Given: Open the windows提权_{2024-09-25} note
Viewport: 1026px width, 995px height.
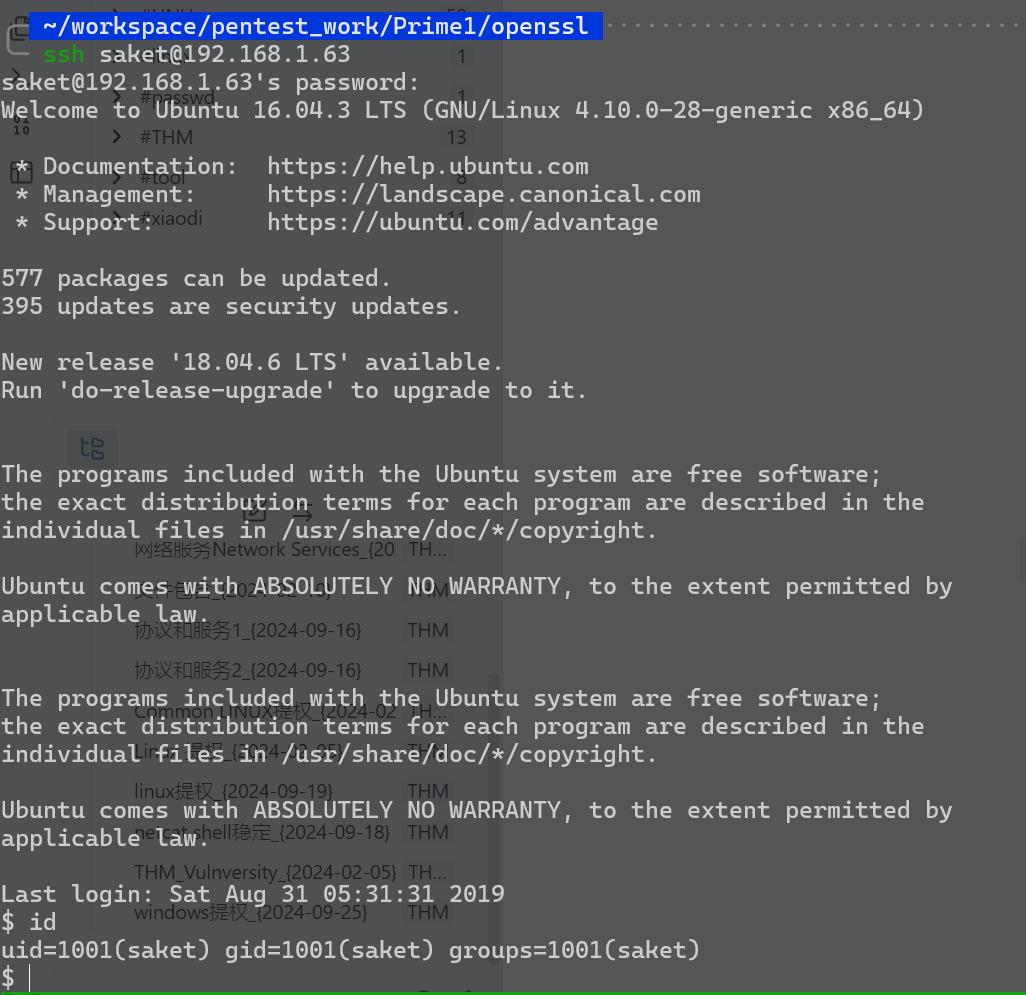Looking at the screenshot, I should [x=251, y=913].
